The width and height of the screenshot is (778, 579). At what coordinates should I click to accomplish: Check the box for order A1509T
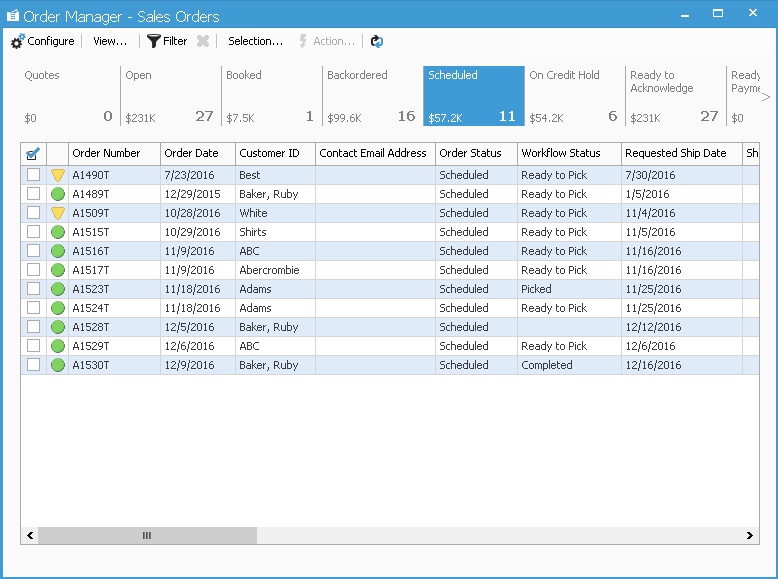tap(33, 212)
